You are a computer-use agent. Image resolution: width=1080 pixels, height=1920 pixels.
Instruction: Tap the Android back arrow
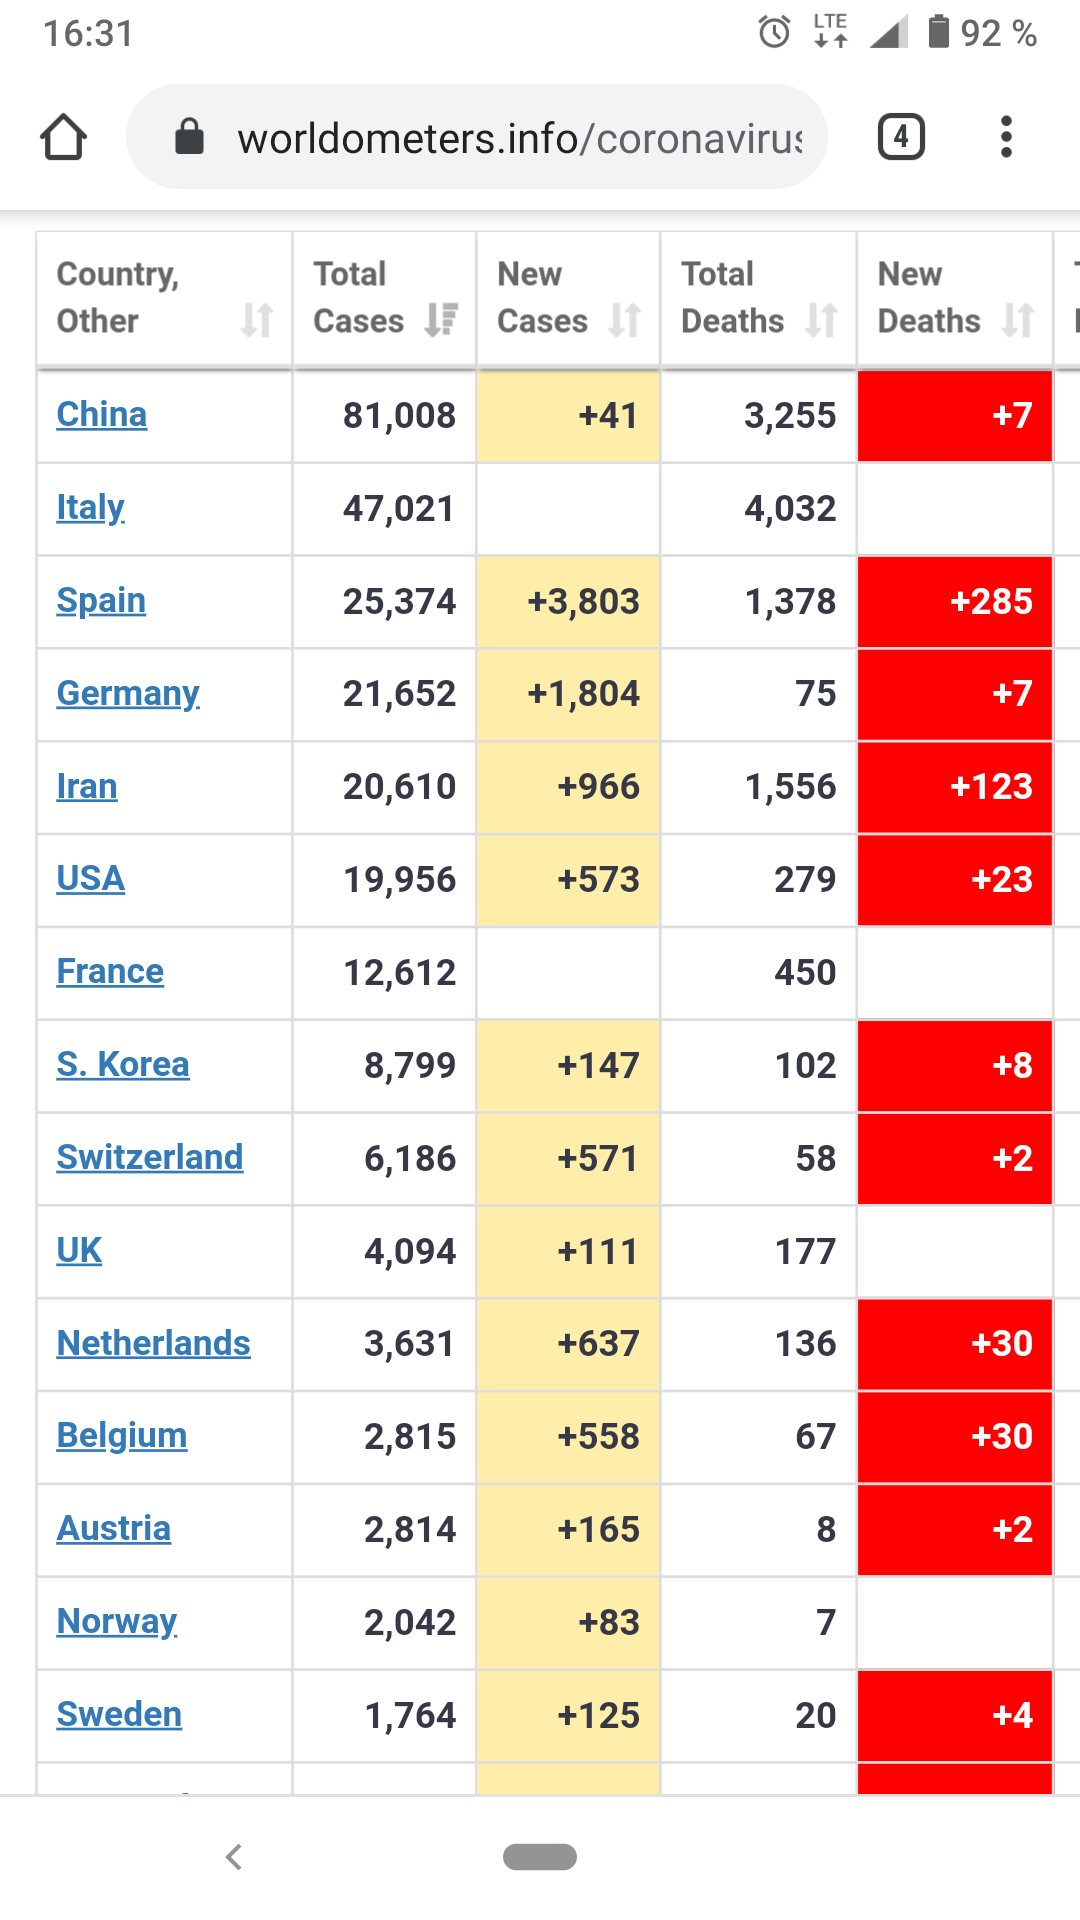(x=234, y=1857)
